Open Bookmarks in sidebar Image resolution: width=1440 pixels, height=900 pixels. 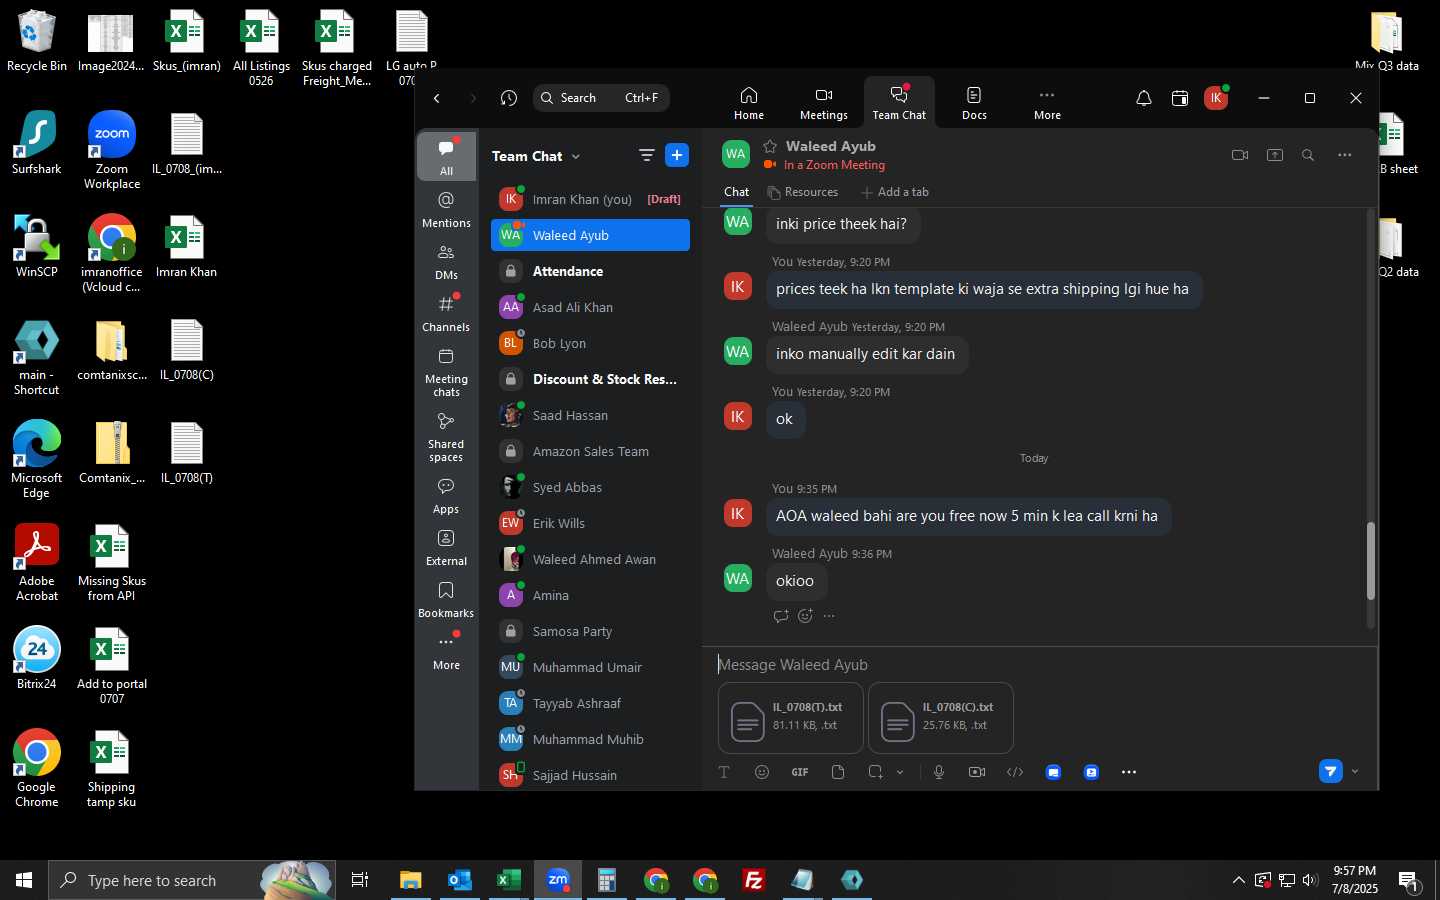coord(446,600)
